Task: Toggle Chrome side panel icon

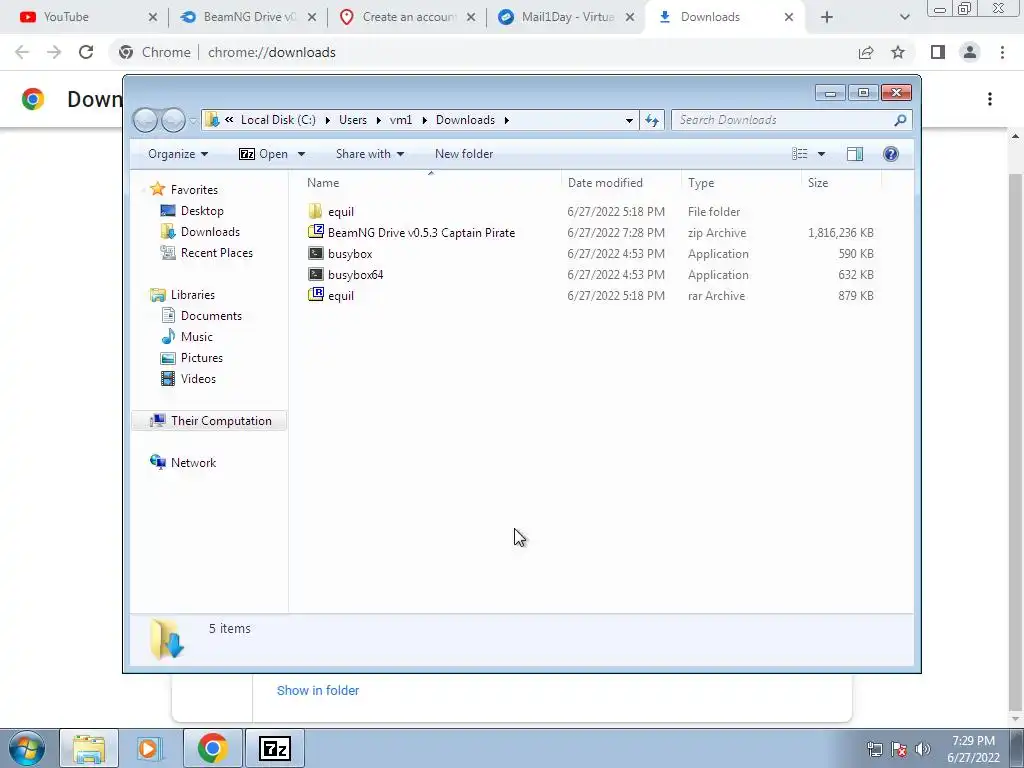Action: [938, 52]
